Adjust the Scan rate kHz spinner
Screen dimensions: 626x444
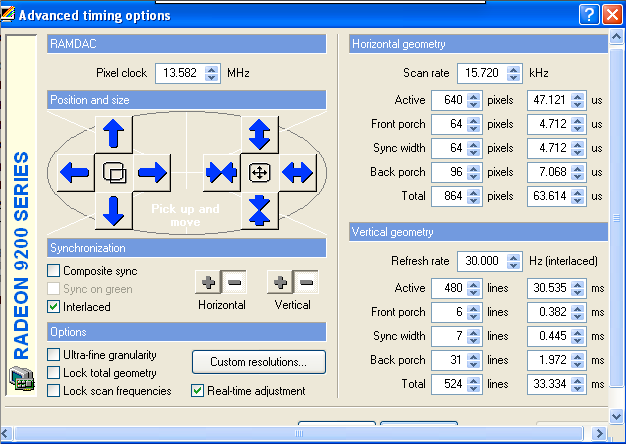coord(513,73)
